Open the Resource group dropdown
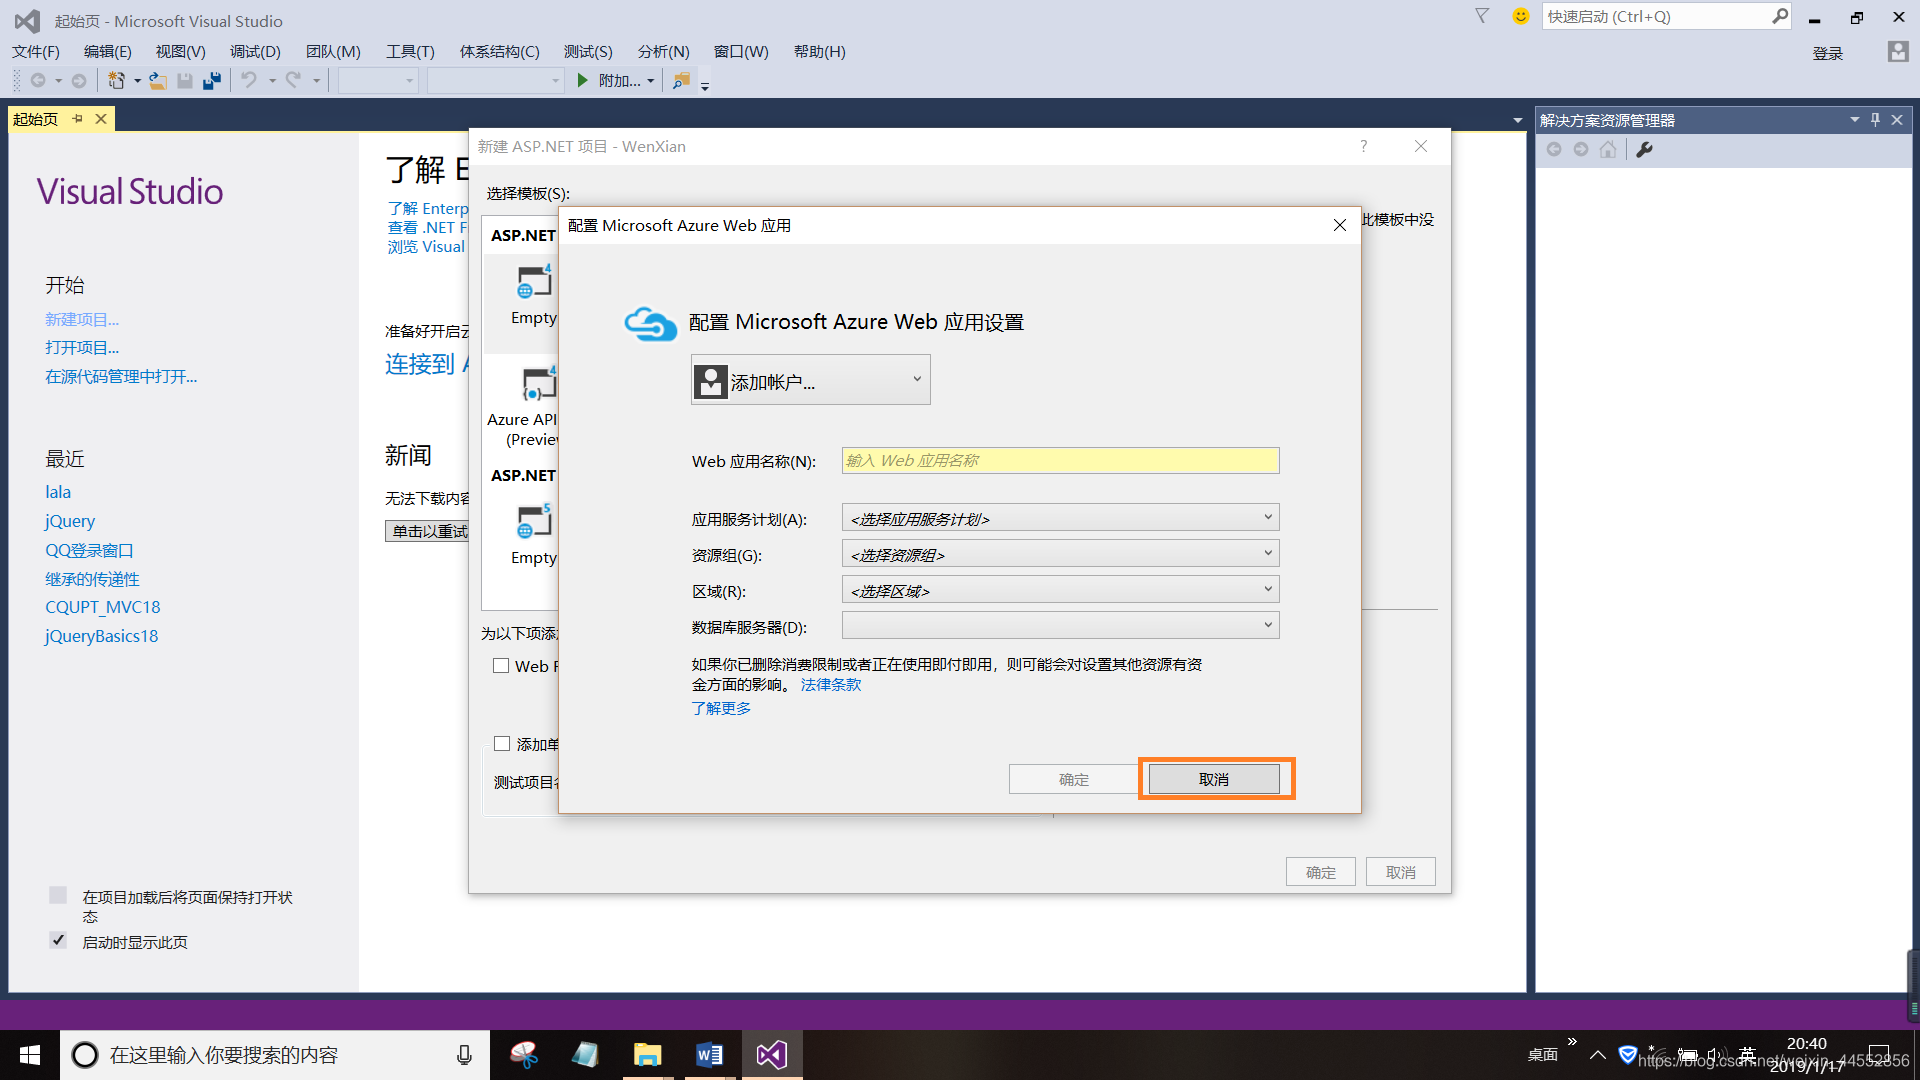1920x1080 pixels. 1061,554
